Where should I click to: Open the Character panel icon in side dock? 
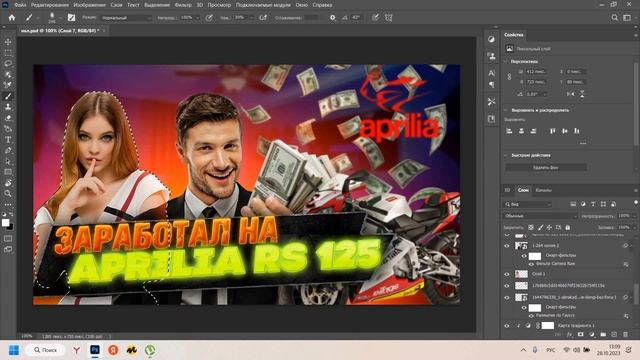coord(491,73)
